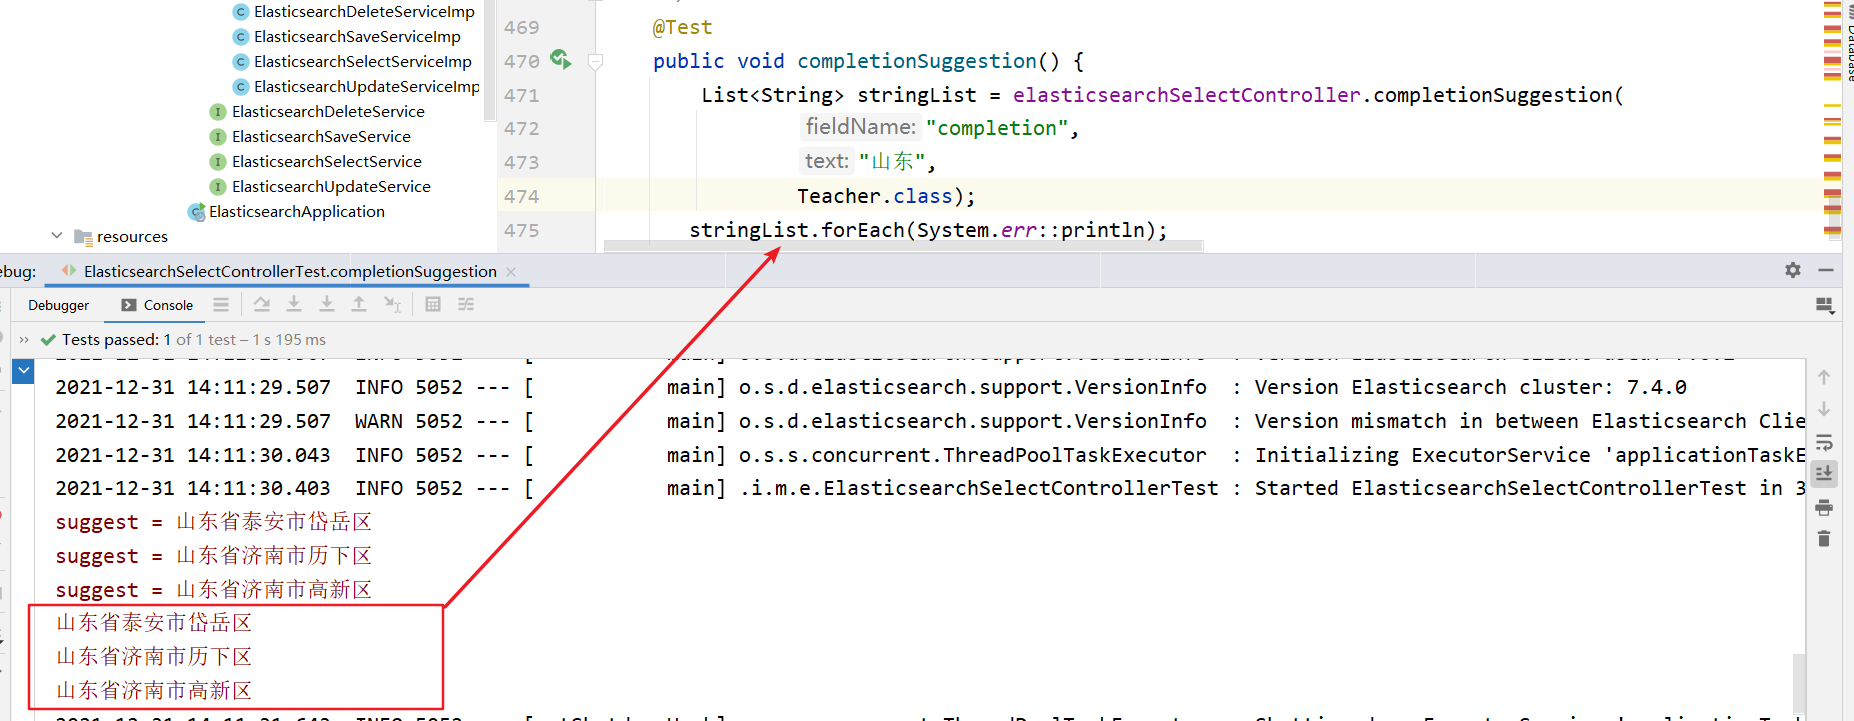
Task: Click line number 472 in the gutter
Action: pyautogui.click(x=521, y=129)
